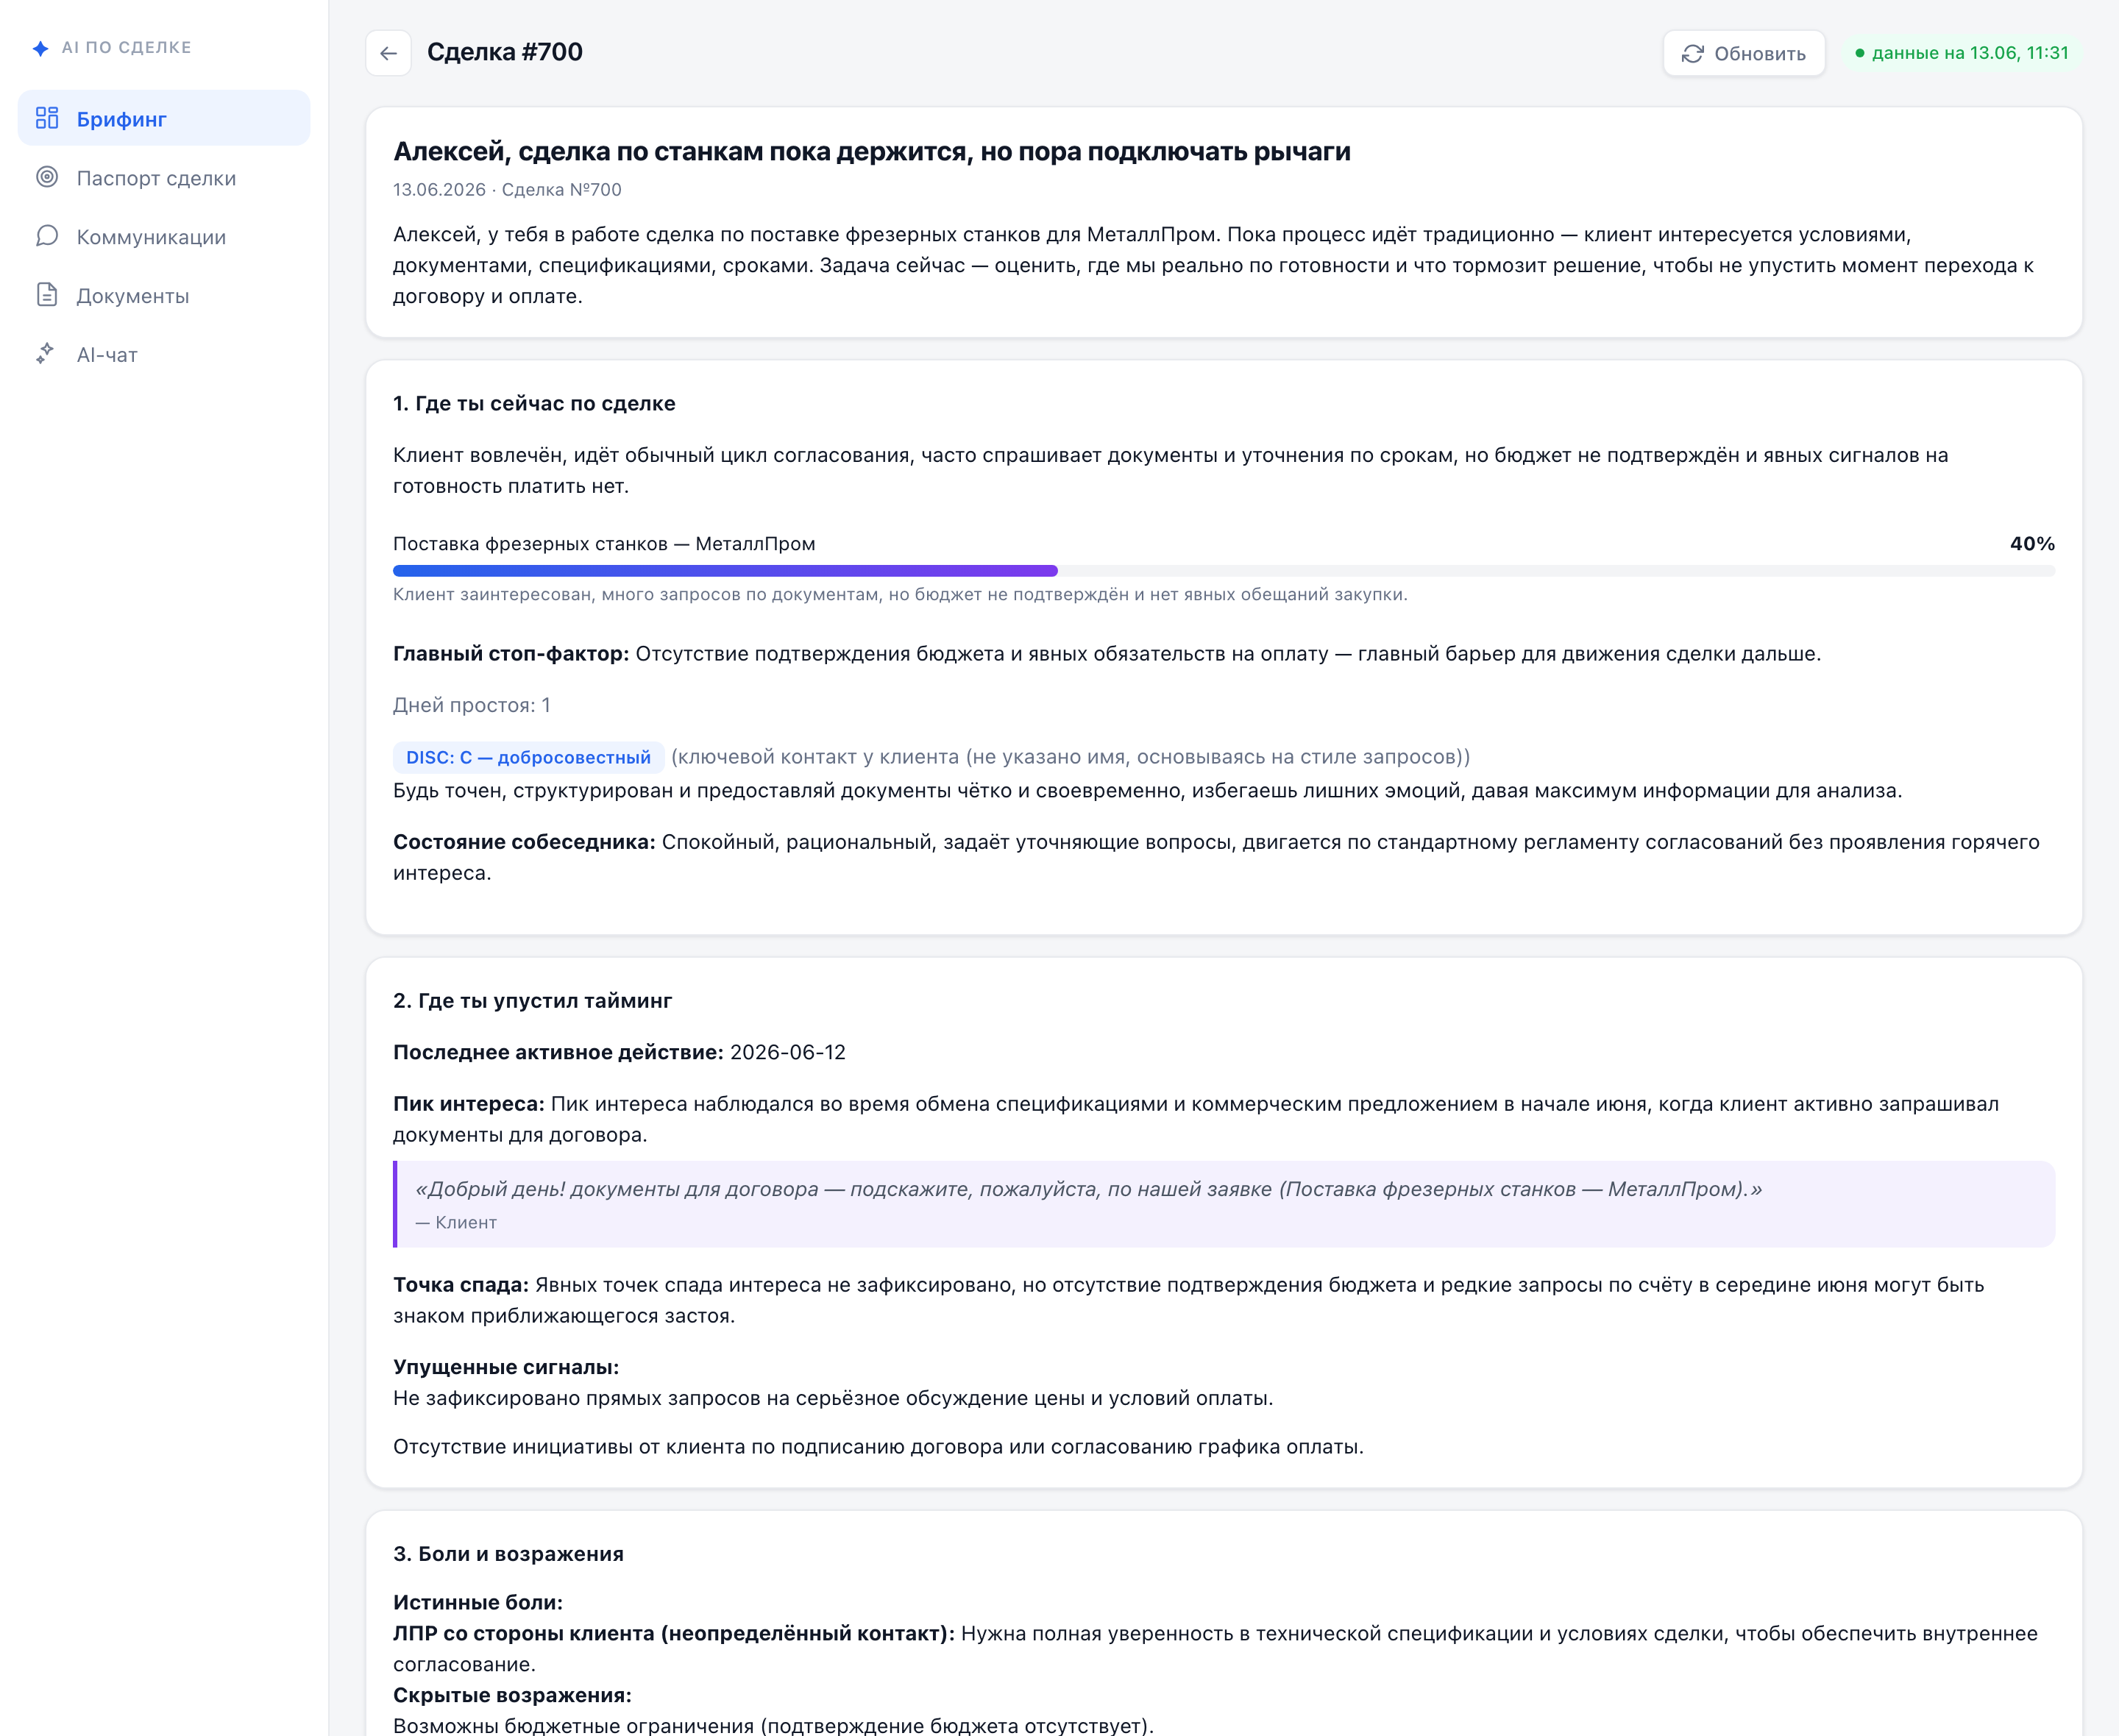Click the Точка спада label

[x=461, y=1285]
